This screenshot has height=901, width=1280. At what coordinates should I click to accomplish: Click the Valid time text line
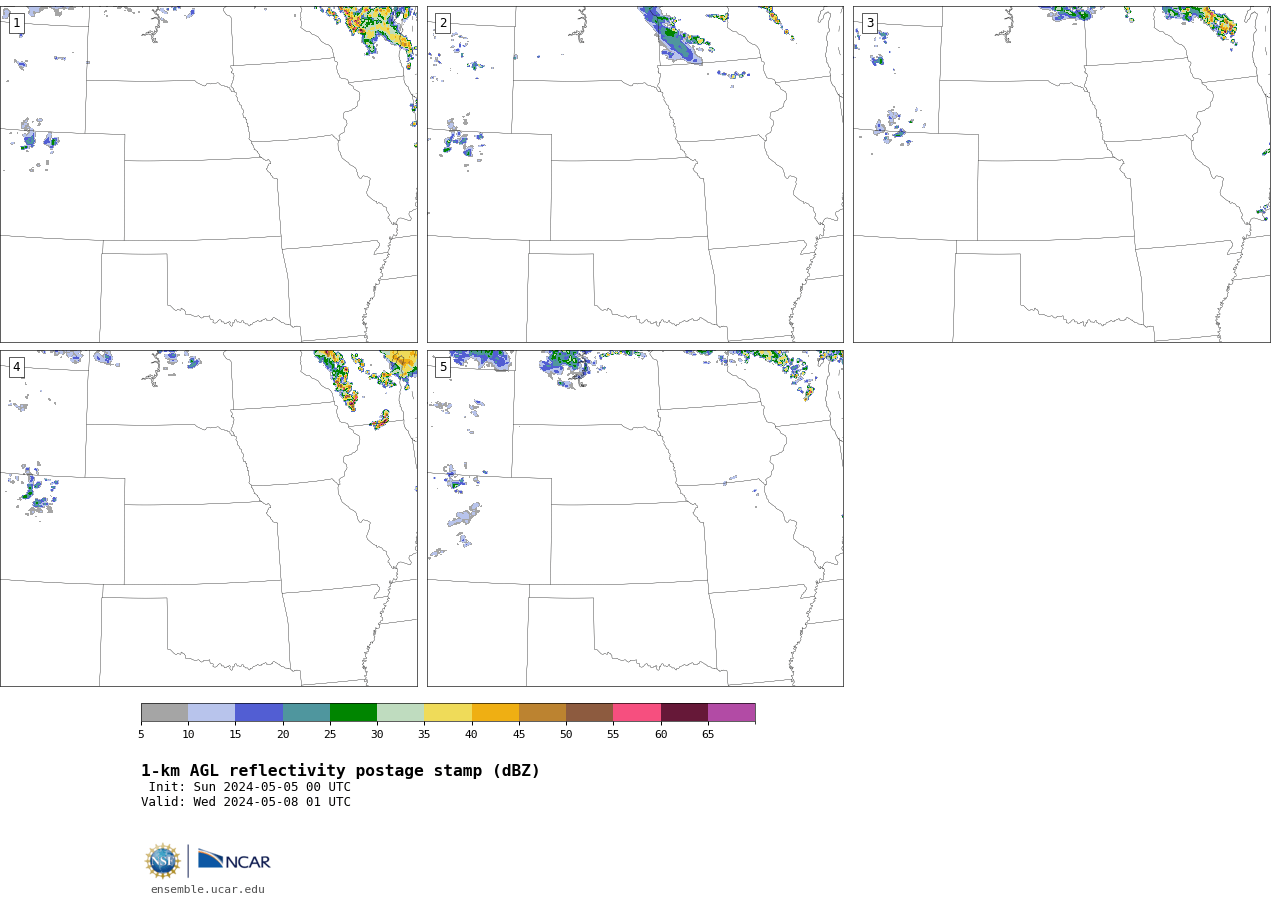point(246,802)
